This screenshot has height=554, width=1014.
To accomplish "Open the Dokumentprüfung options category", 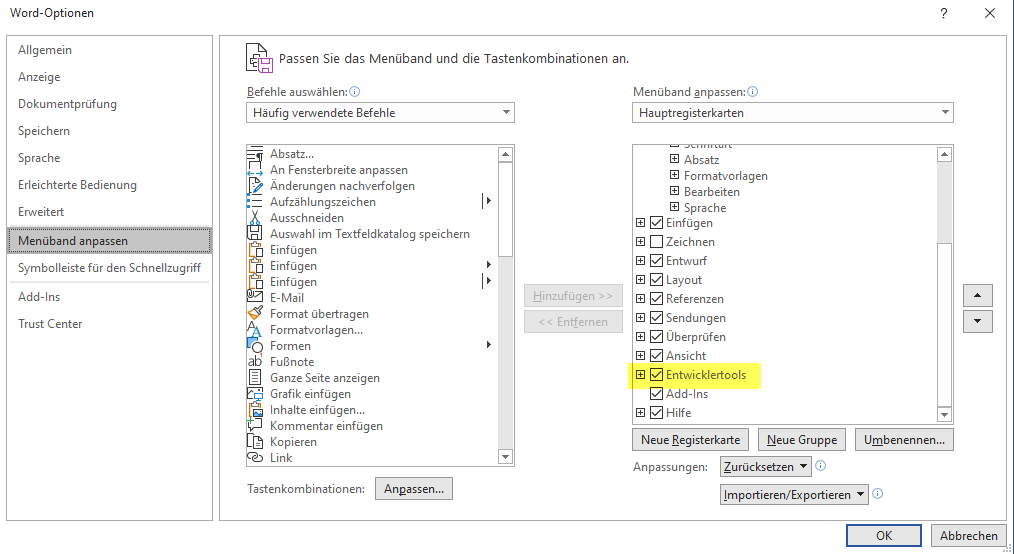I will click(x=109, y=104).
